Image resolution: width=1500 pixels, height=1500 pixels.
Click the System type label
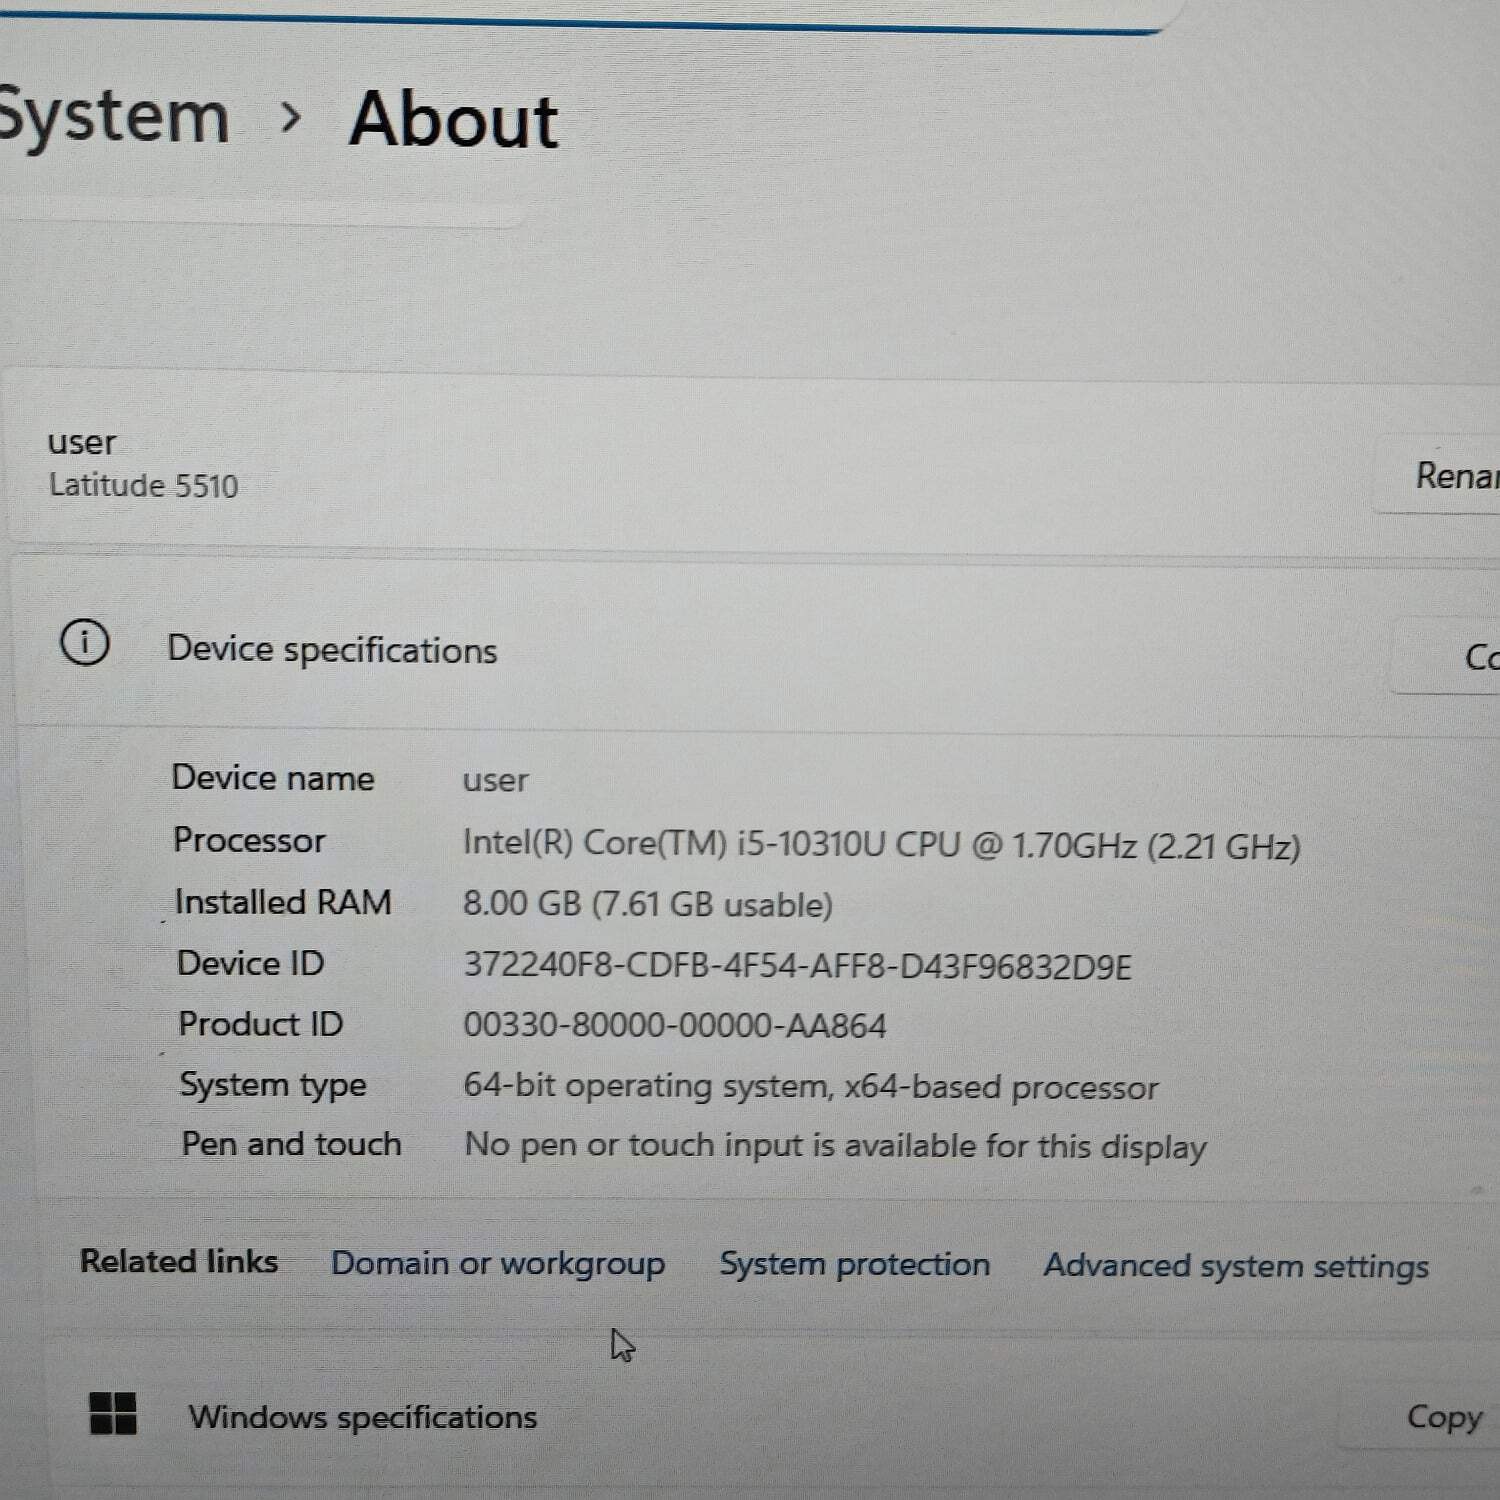click(x=273, y=1085)
